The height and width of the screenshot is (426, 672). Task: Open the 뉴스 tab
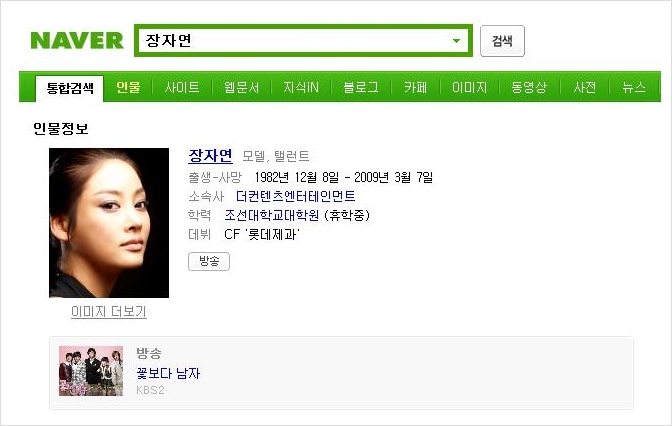(634, 87)
